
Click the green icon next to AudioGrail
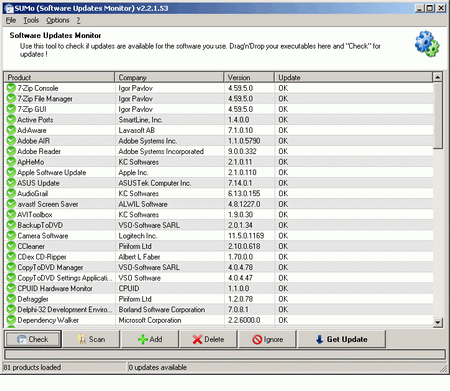(11, 193)
